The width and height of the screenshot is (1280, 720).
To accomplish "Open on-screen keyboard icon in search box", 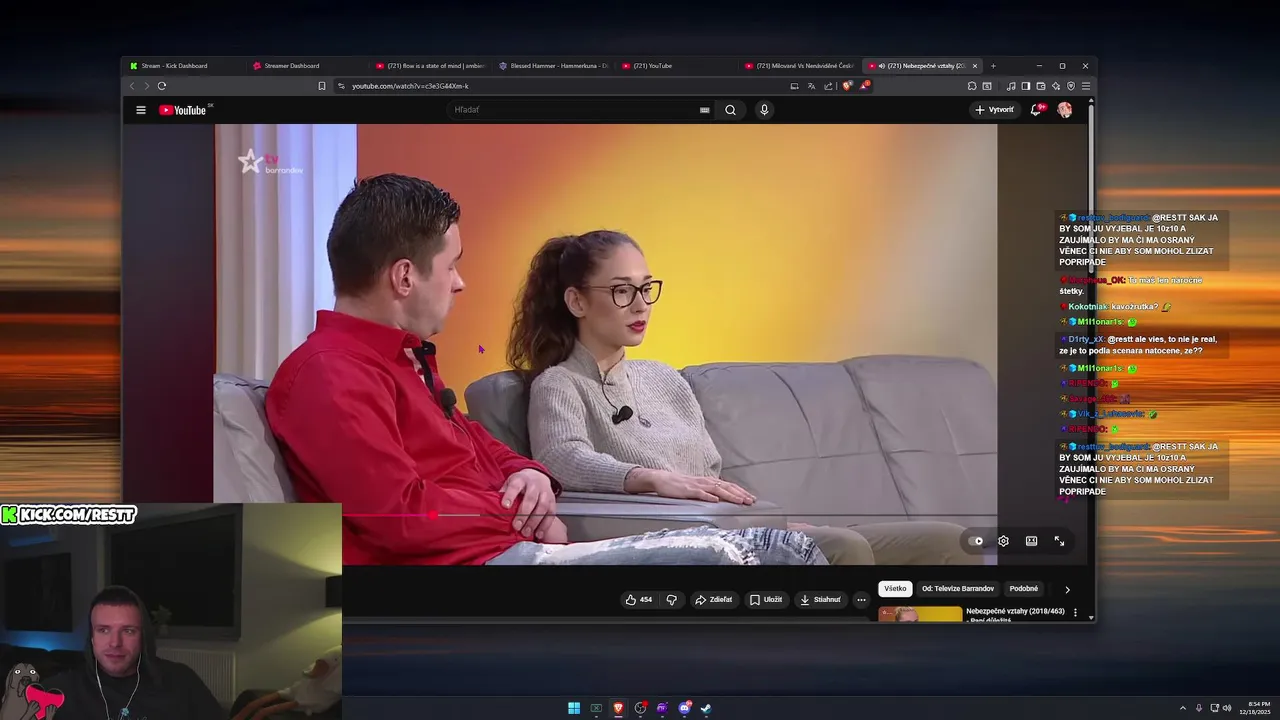I will pyautogui.click(x=704, y=110).
